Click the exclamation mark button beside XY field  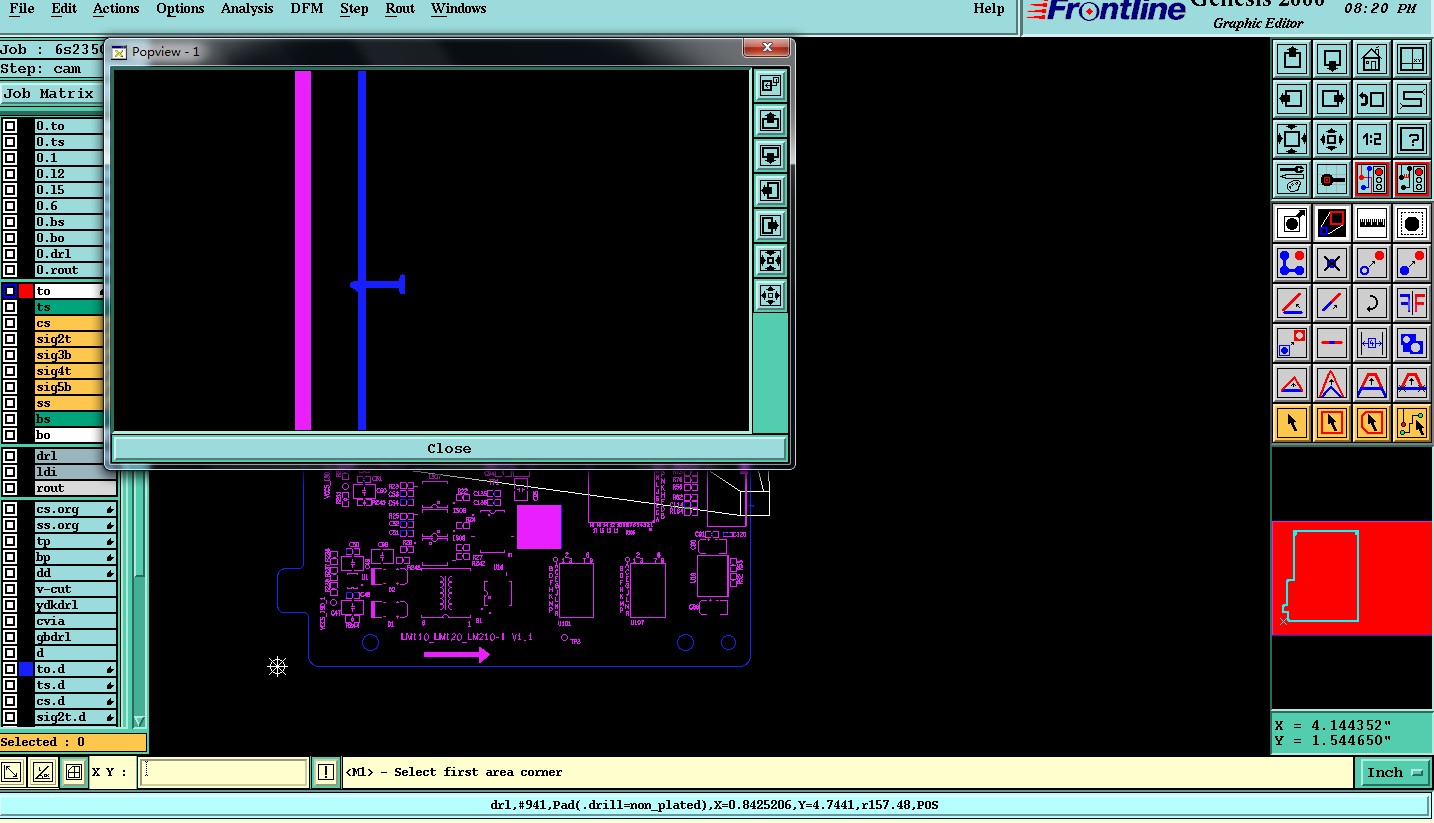326,772
